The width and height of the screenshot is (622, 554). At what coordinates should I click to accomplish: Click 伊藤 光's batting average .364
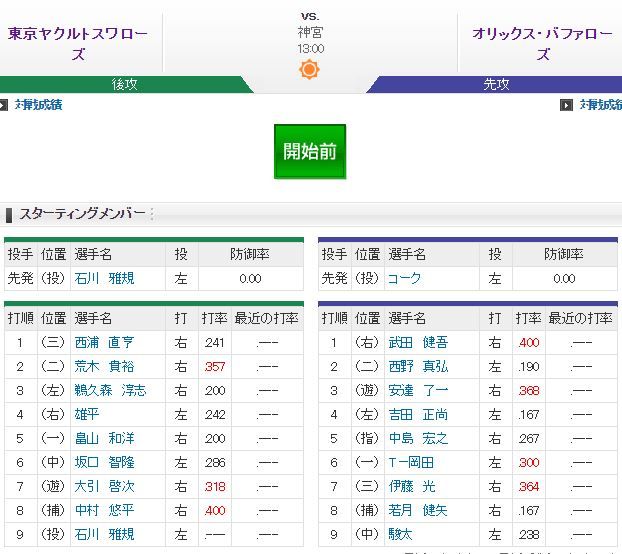[529, 487]
